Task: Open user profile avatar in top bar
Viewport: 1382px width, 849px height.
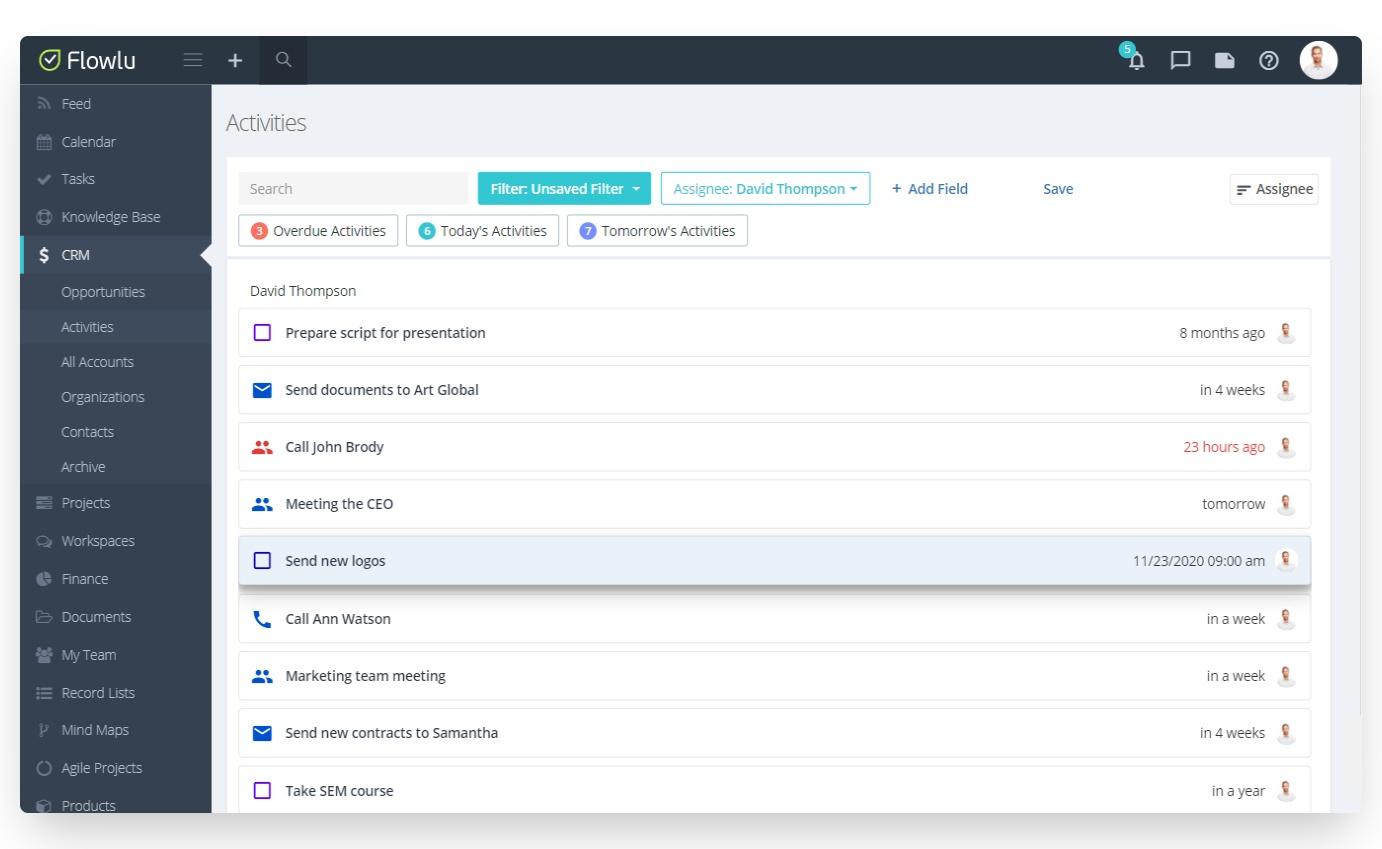Action: click(1318, 60)
